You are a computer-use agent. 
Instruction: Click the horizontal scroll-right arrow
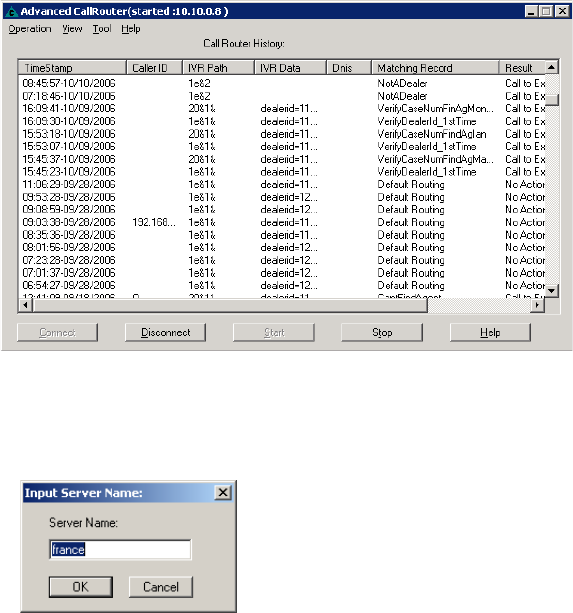[x=538, y=305]
